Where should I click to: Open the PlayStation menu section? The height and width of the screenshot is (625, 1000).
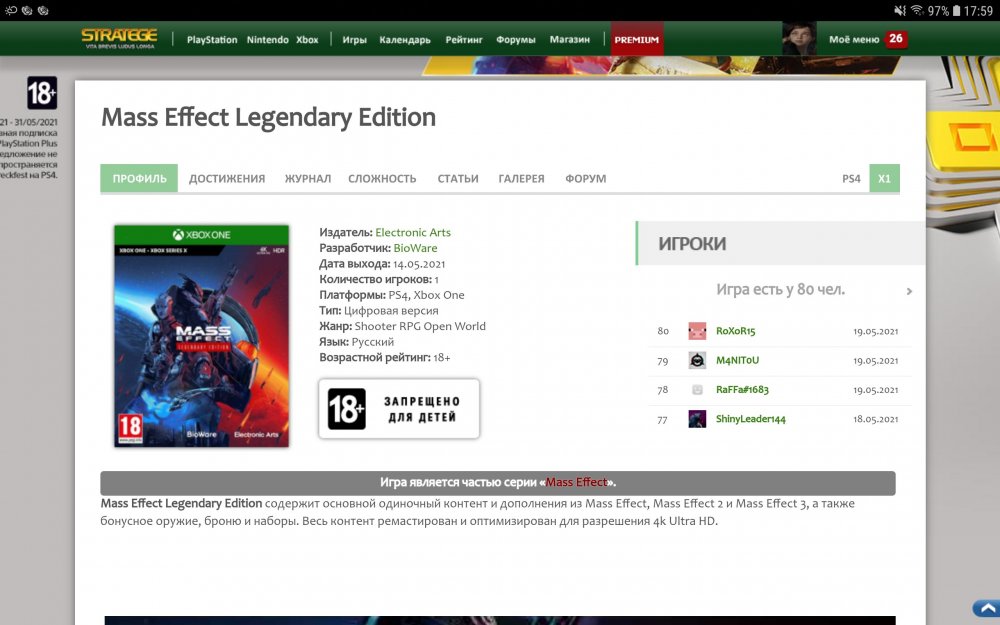click(x=212, y=39)
